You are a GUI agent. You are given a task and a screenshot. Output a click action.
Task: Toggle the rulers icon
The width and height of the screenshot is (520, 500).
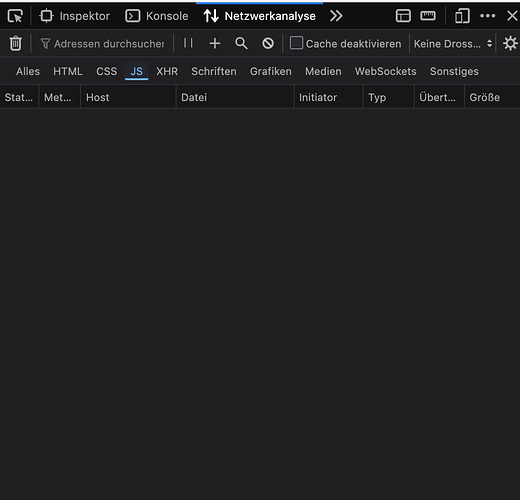pyautogui.click(x=428, y=16)
